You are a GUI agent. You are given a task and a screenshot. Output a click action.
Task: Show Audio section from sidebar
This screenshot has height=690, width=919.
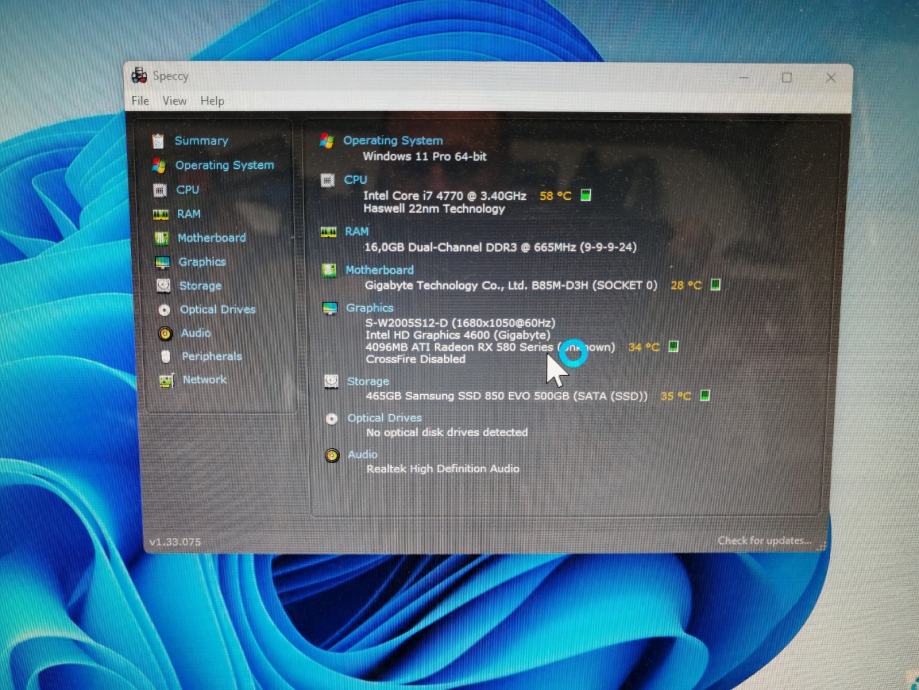(x=196, y=333)
